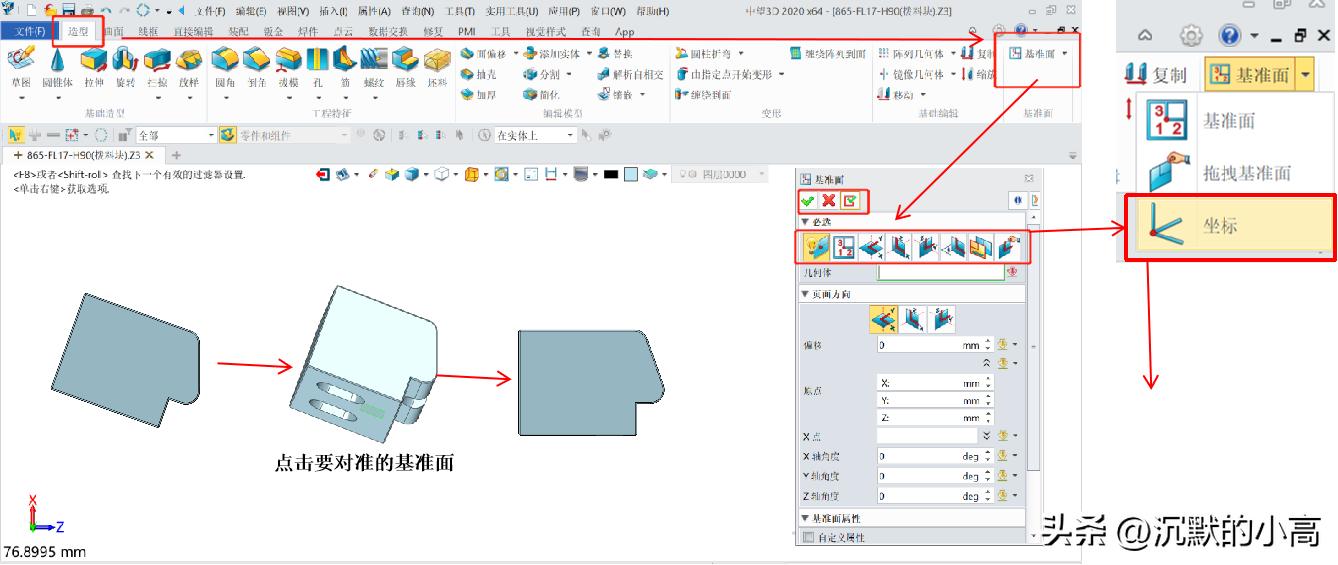Click the 移动 button
This screenshot has width=1338, height=565.
point(895,95)
